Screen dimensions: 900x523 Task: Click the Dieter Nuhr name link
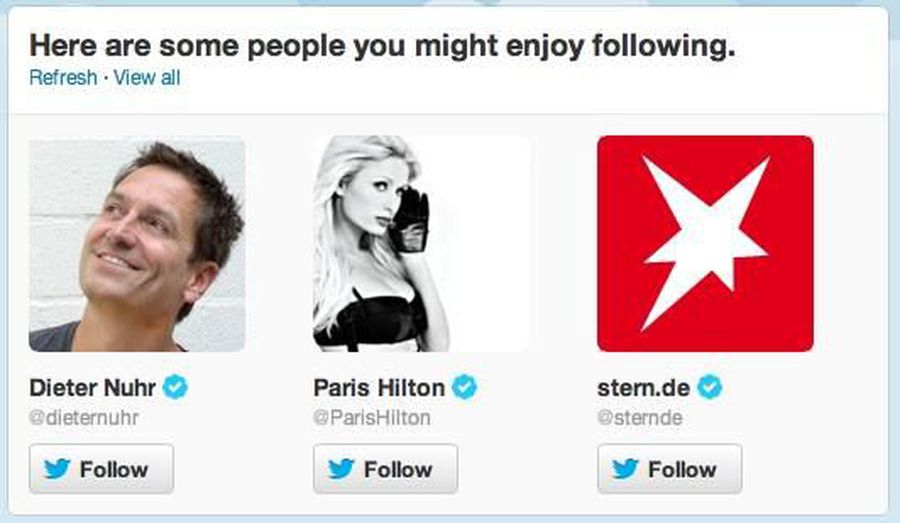(x=92, y=388)
